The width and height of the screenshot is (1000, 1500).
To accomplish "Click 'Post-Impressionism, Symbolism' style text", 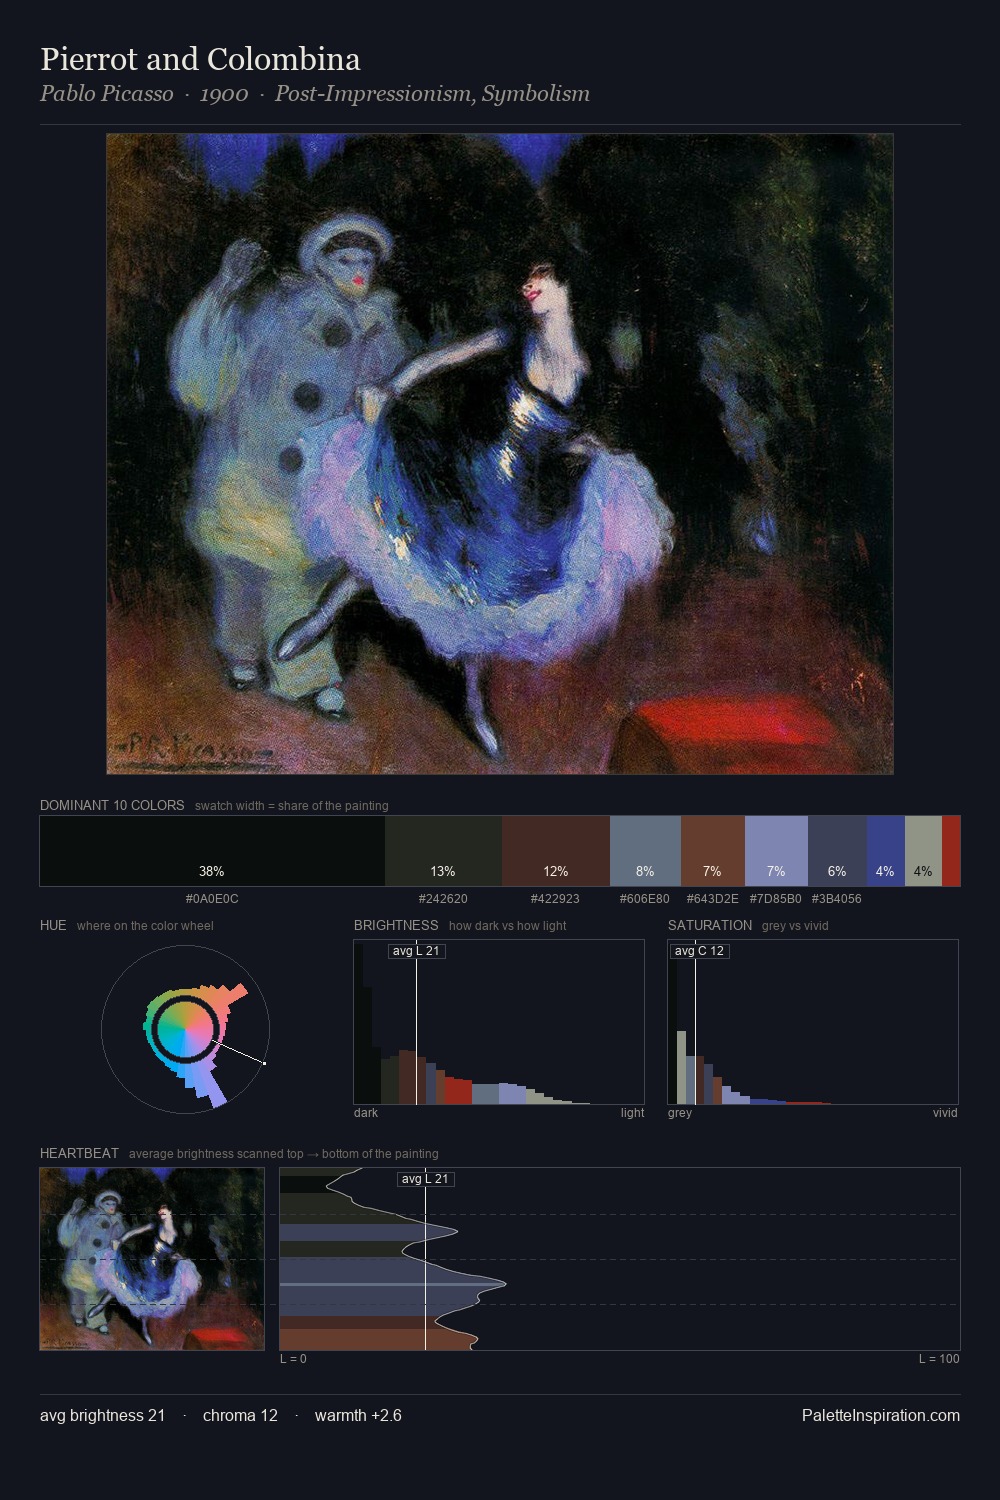I will (432, 94).
